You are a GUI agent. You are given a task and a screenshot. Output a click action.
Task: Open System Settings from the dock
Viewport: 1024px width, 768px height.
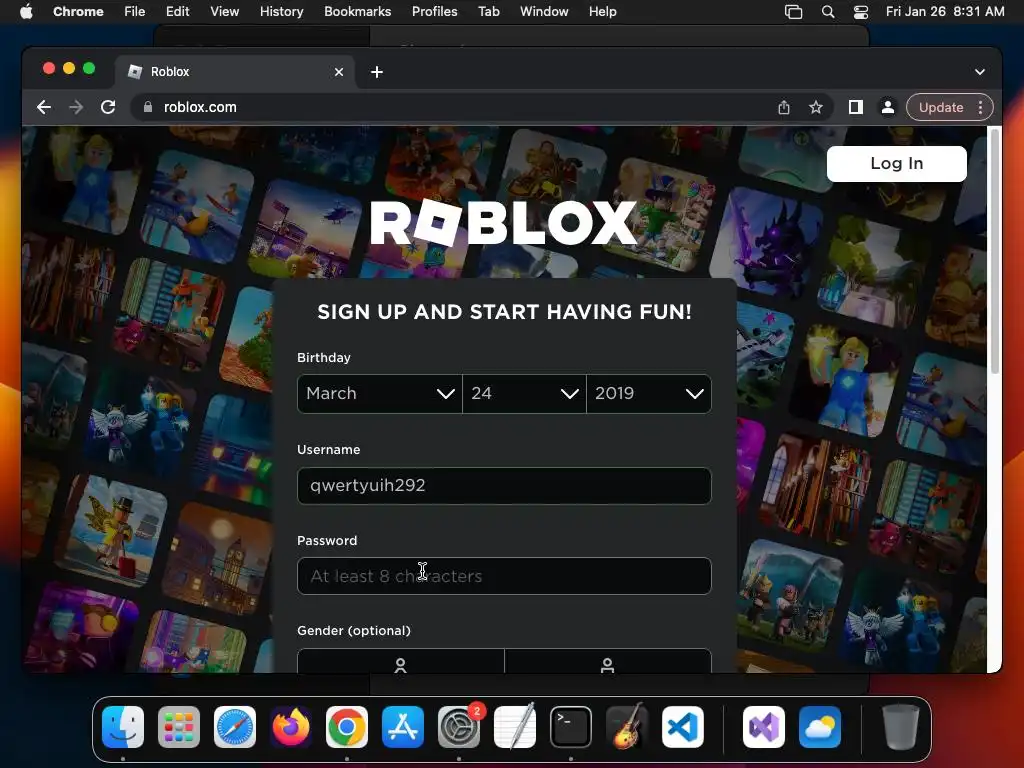[x=458, y=727]
